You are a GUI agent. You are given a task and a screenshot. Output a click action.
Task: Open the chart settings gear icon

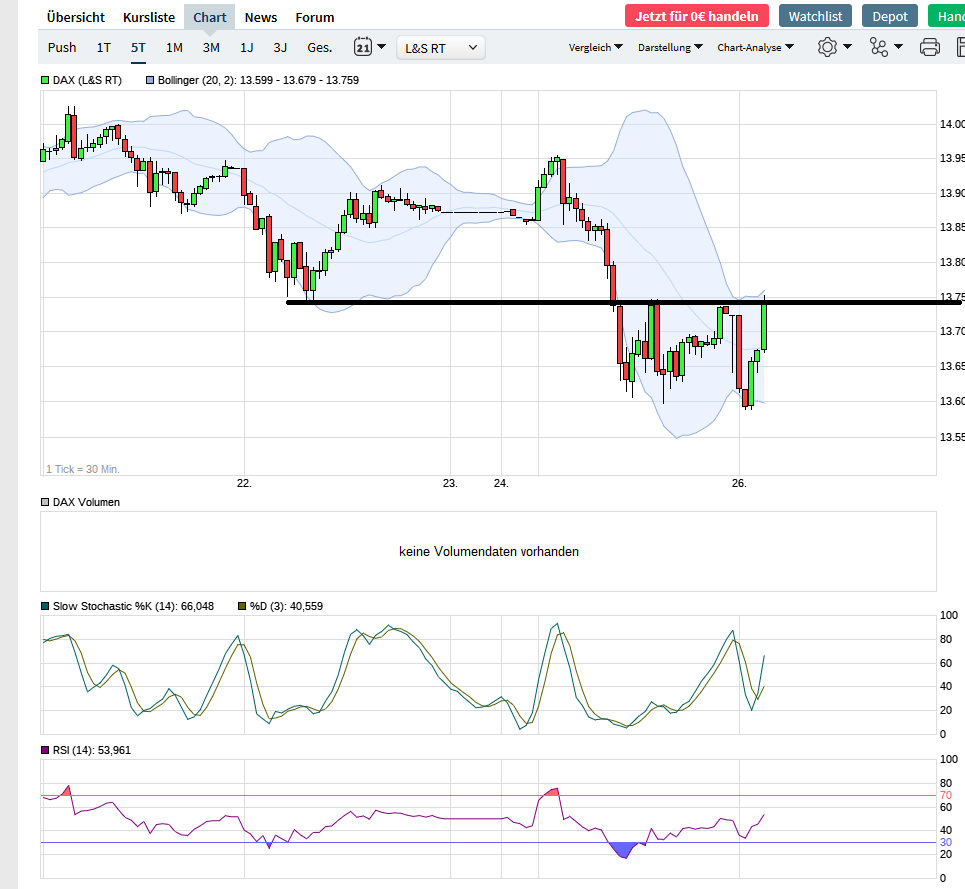pyautogui.click(x=828, y=46)
